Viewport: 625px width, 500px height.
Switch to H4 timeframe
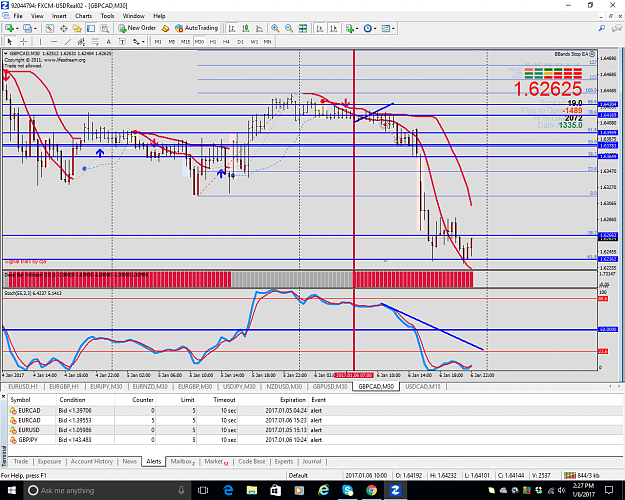(226, 41)
